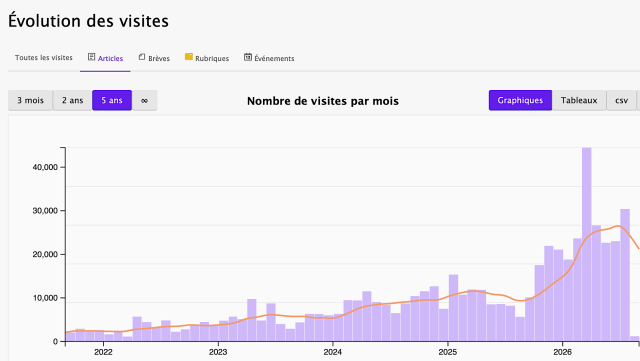Click the orange trend line peak
640x361 pixels.
(x=618, y=226)
